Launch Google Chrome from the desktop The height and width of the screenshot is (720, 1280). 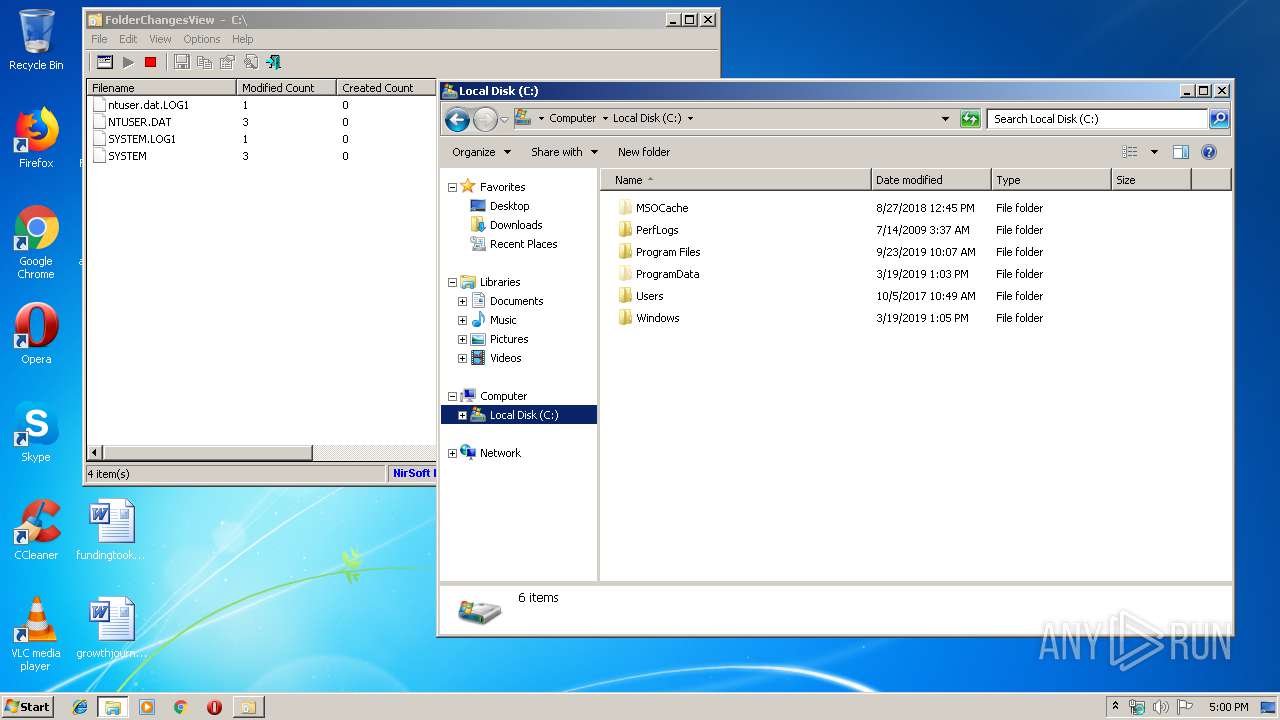point(36,243)
